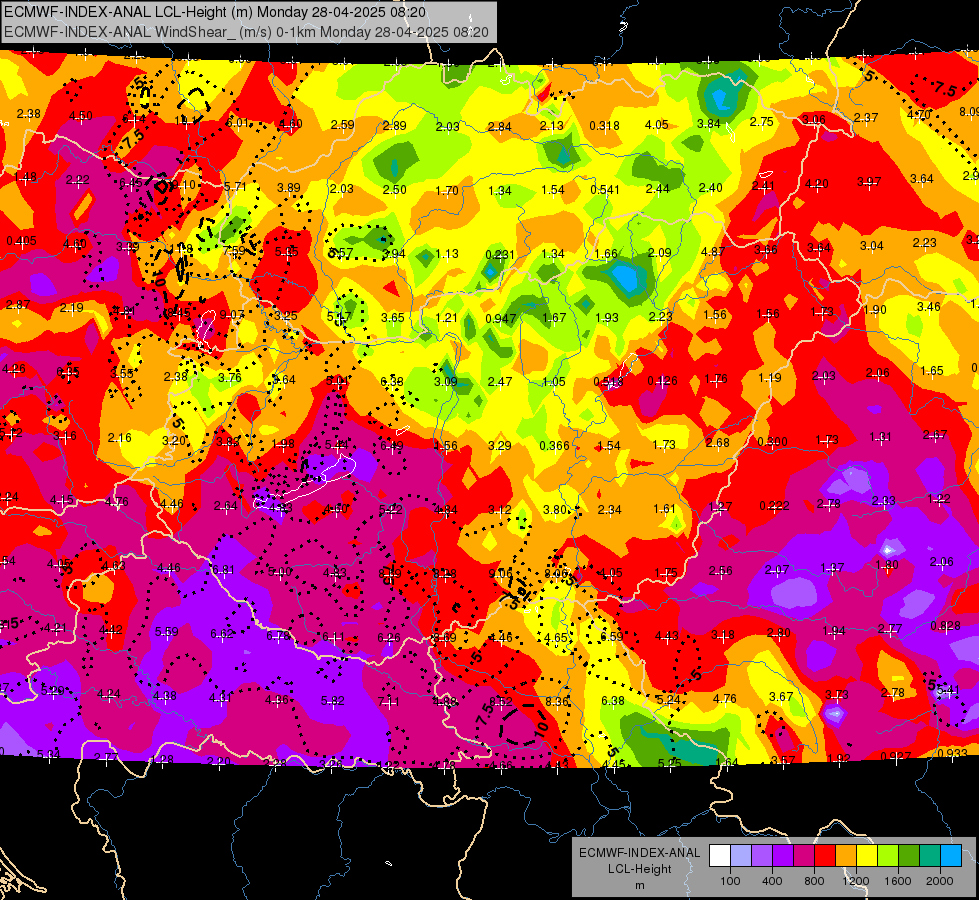Click the wind shear value 4.87
The height and width of the screenshot is (900, 979).
tap(712, 251)
